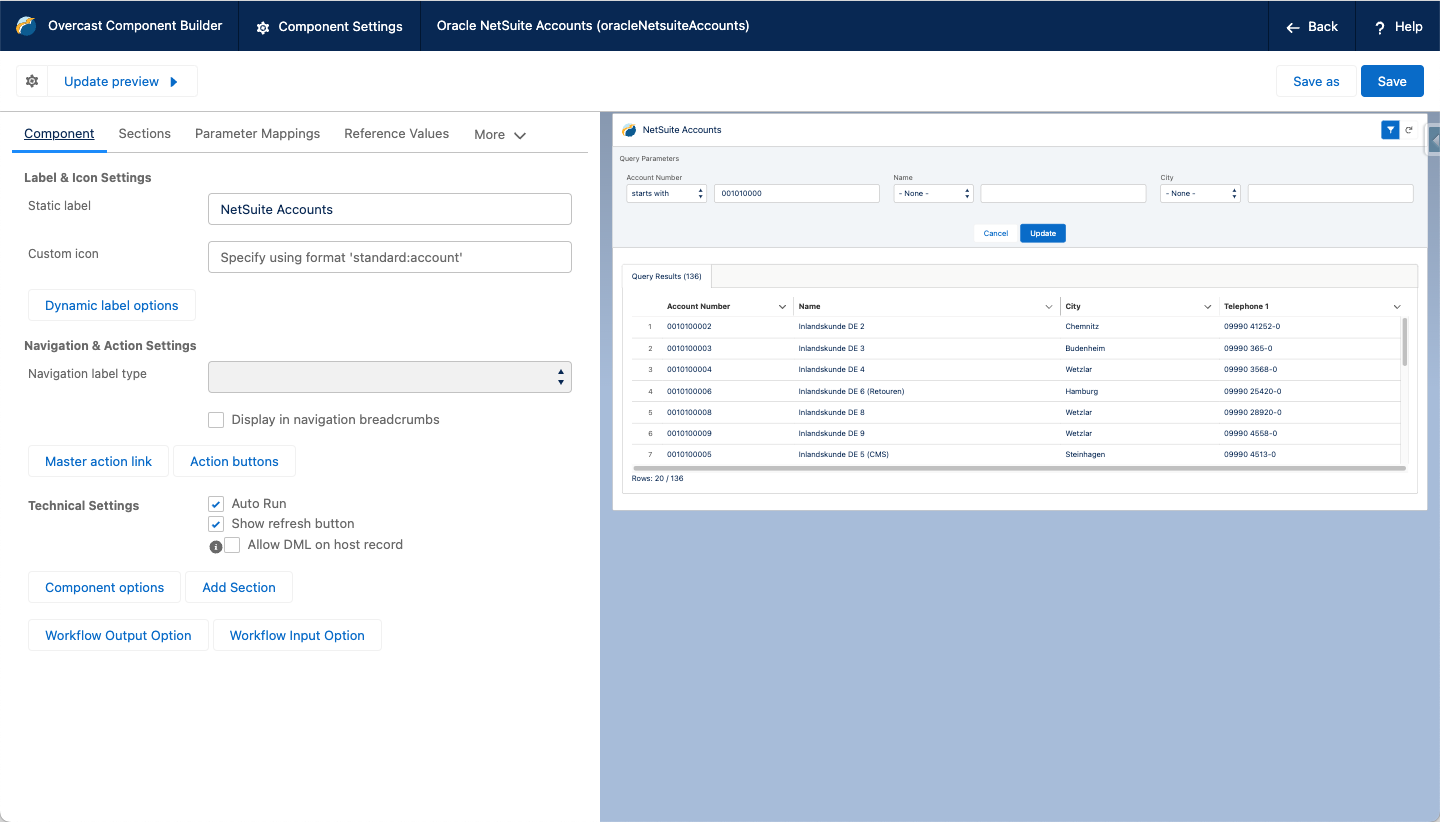The height and width of the screenshot is (822, 1440).
Task: Click the Save as button
Action: click(x=1316, y=82)
